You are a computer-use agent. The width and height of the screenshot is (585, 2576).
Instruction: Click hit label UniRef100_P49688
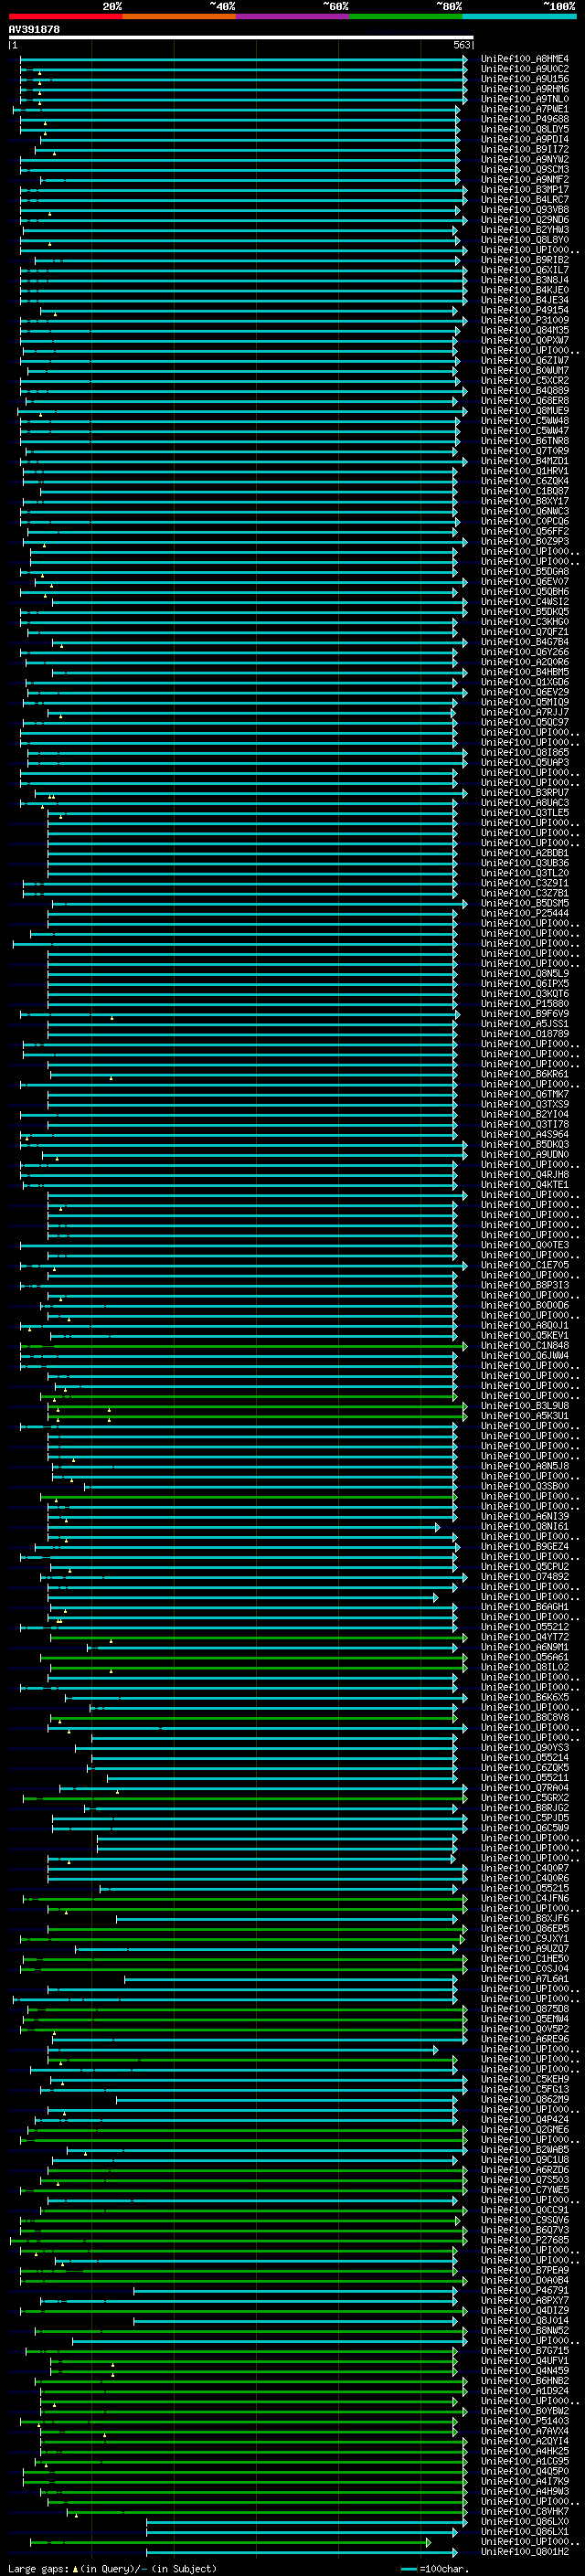[525, 119]
